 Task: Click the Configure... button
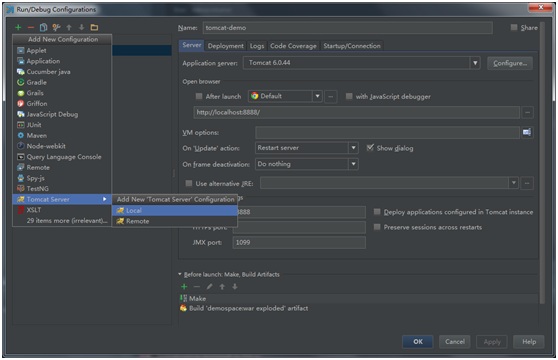point(510,63)
